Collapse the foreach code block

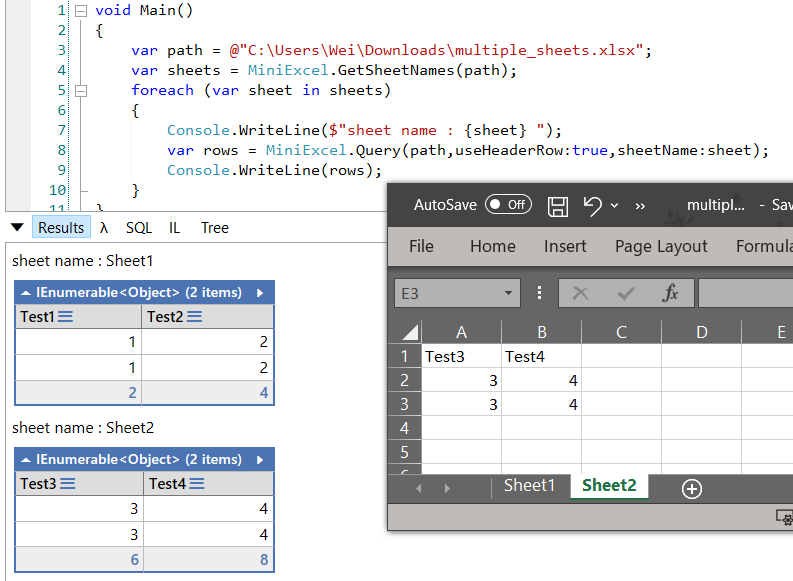(x=81, y=91)
